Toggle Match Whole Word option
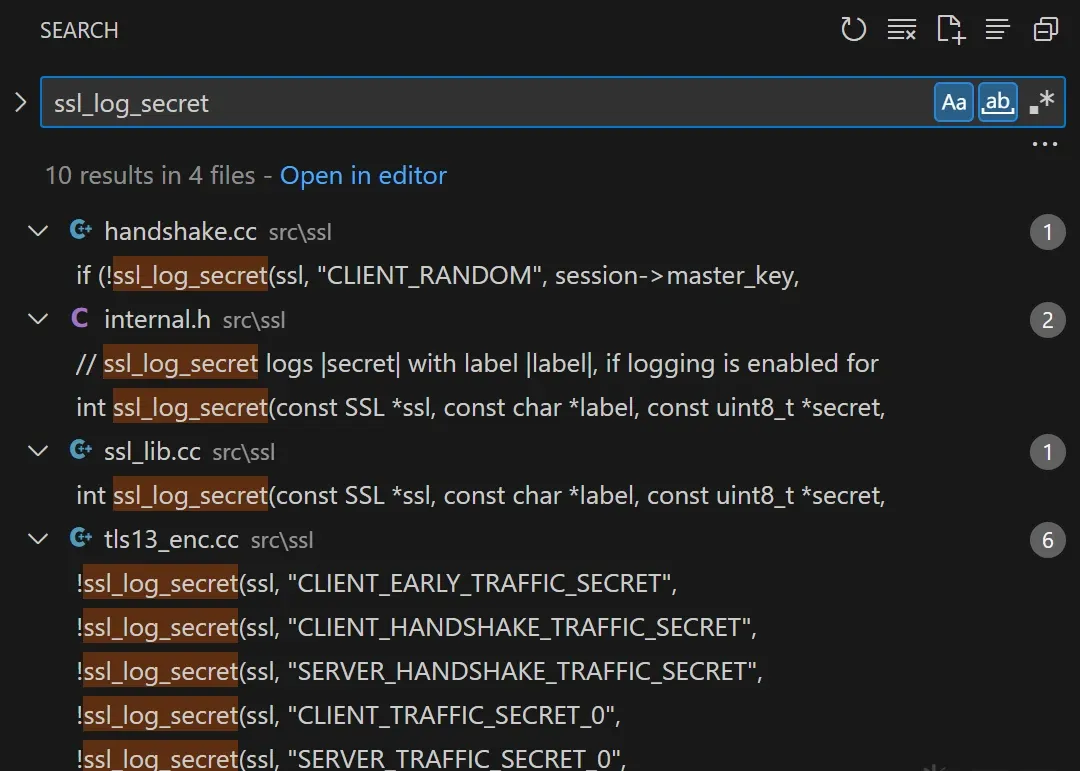The image size is (1080, 771). 998,102
